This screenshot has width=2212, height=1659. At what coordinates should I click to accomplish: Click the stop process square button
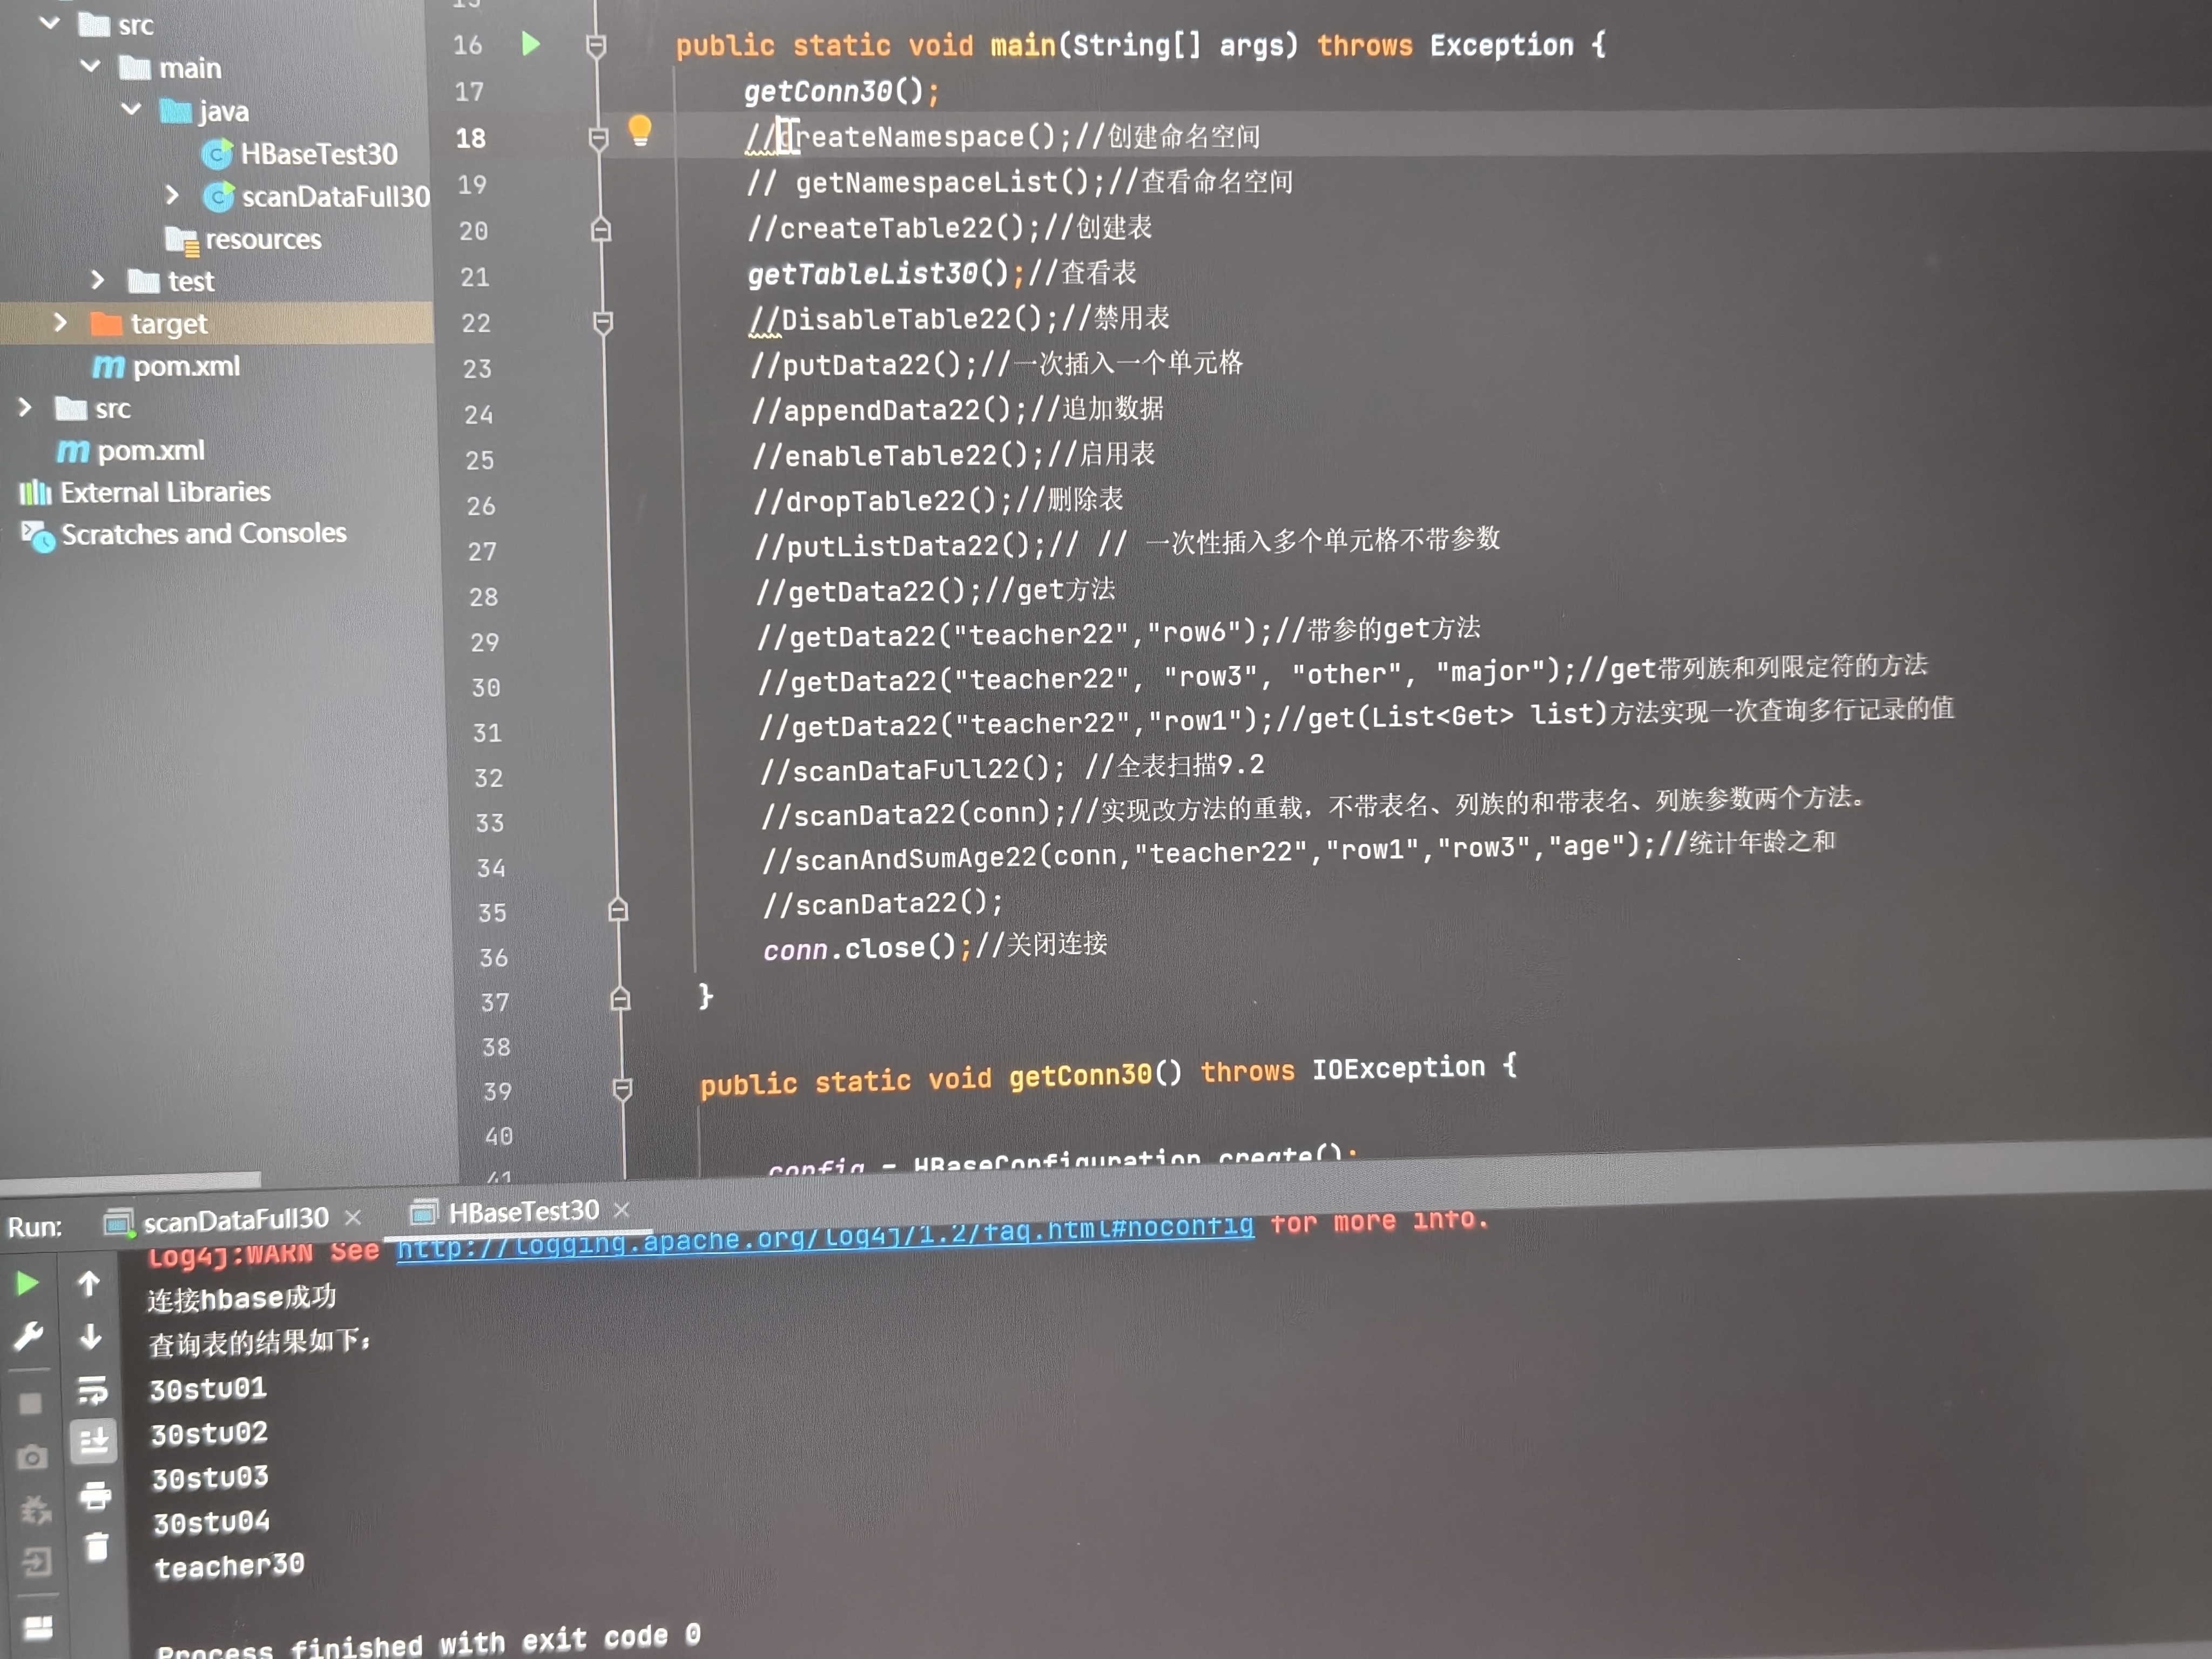pos(31,1404)
